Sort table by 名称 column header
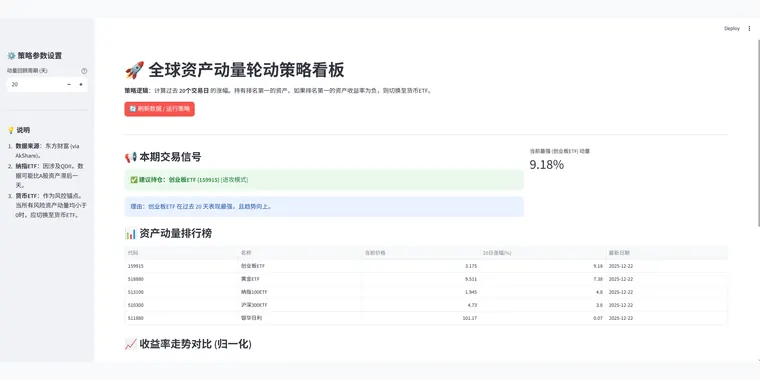The height and width of the screenshot is (380, 760). 300,253
